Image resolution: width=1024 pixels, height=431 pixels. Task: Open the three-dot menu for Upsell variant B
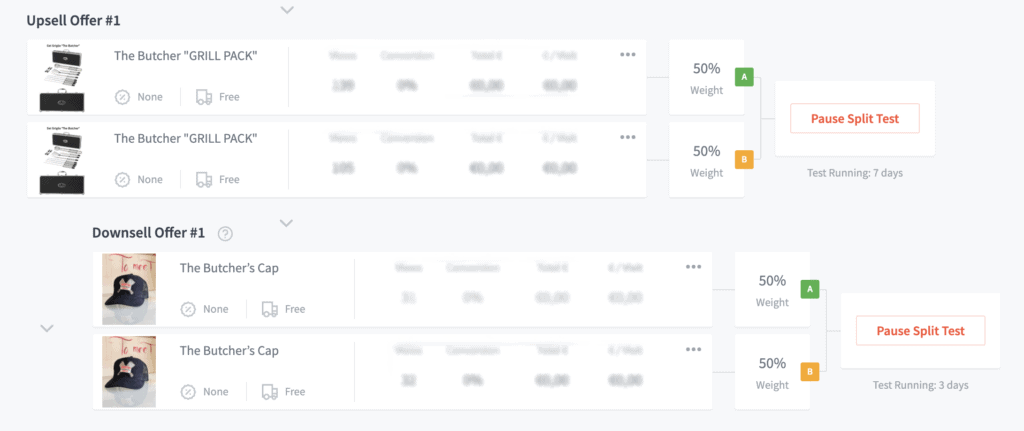tap(628, 137)
